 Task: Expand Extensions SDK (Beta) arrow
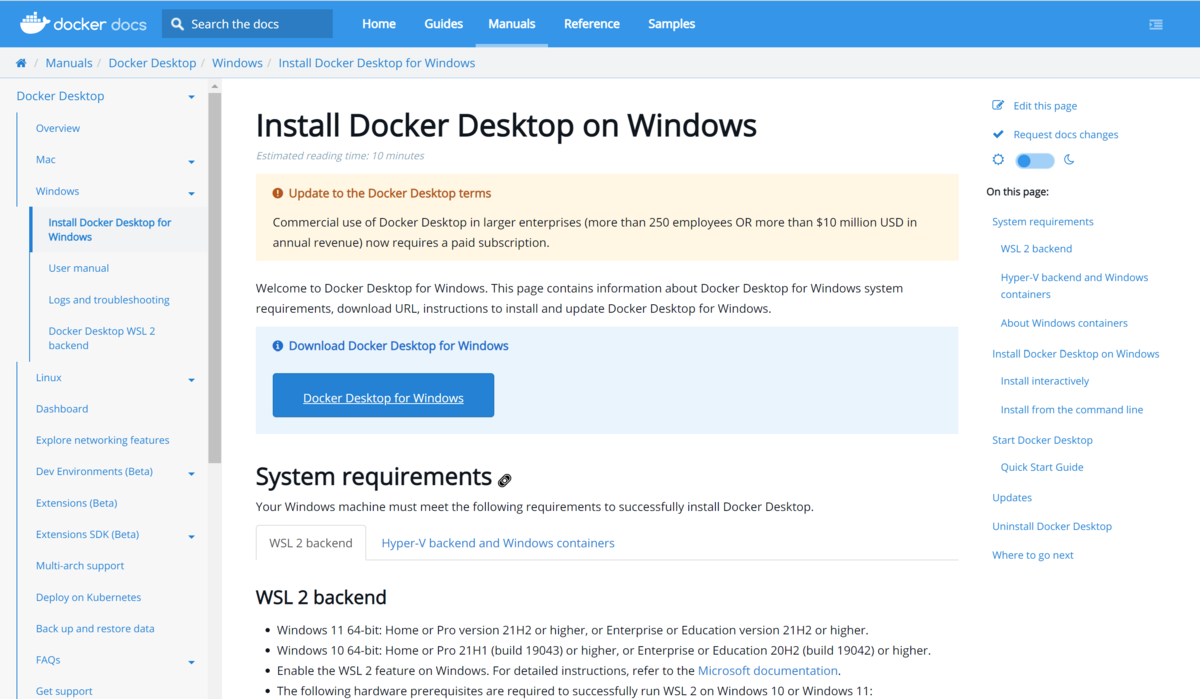tap(191, 537)
